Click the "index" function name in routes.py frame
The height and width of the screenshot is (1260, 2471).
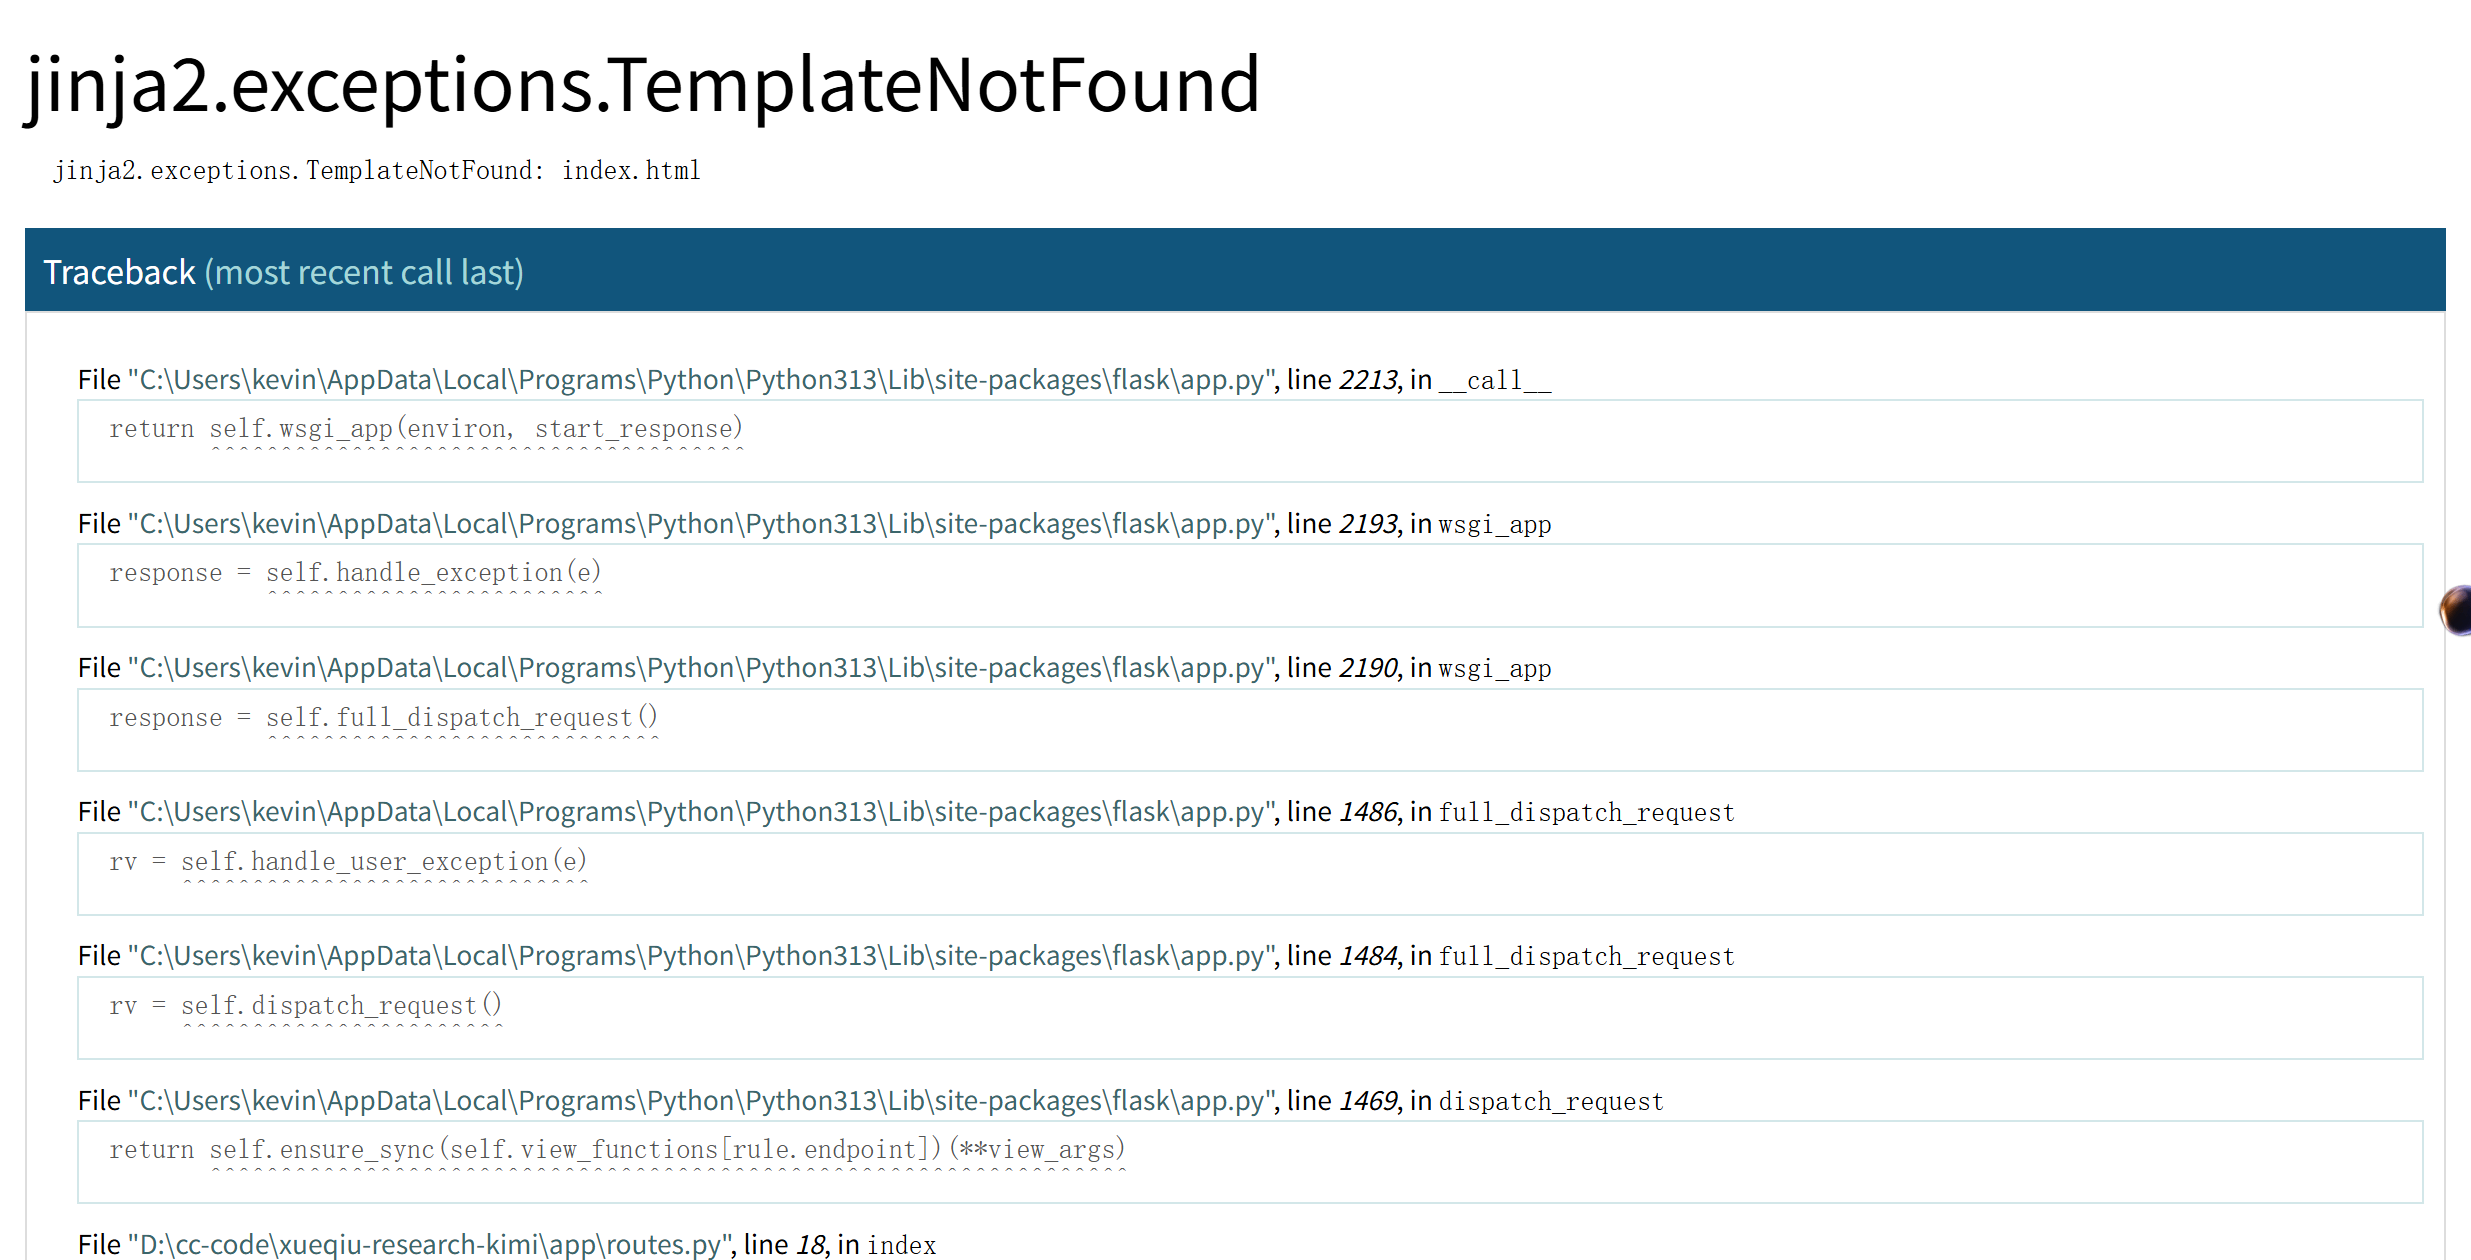pos(902,1246)
